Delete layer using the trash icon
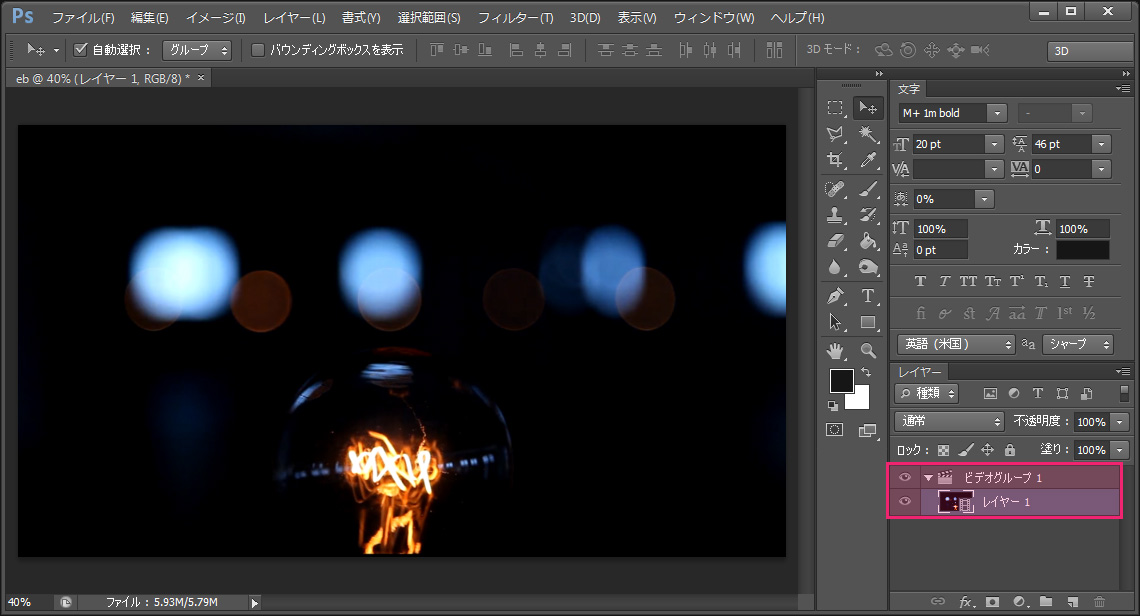The width and height of the screenshot is (1140, 616). pyautogui.click(x=1099, y=602)
